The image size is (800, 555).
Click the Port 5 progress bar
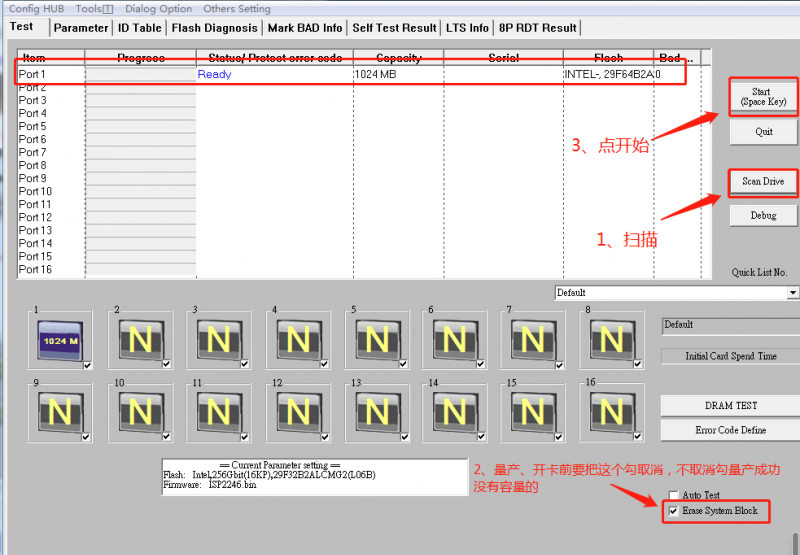141,127
